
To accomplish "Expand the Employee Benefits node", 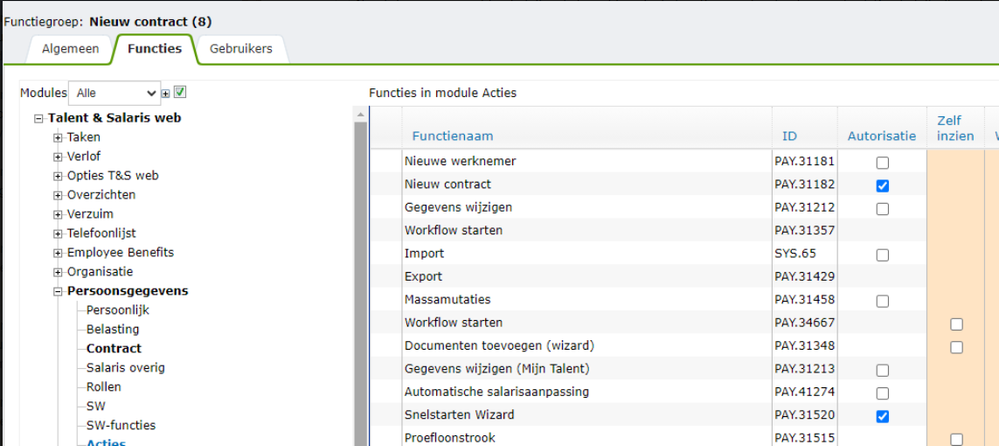I will tap(58, 253).
